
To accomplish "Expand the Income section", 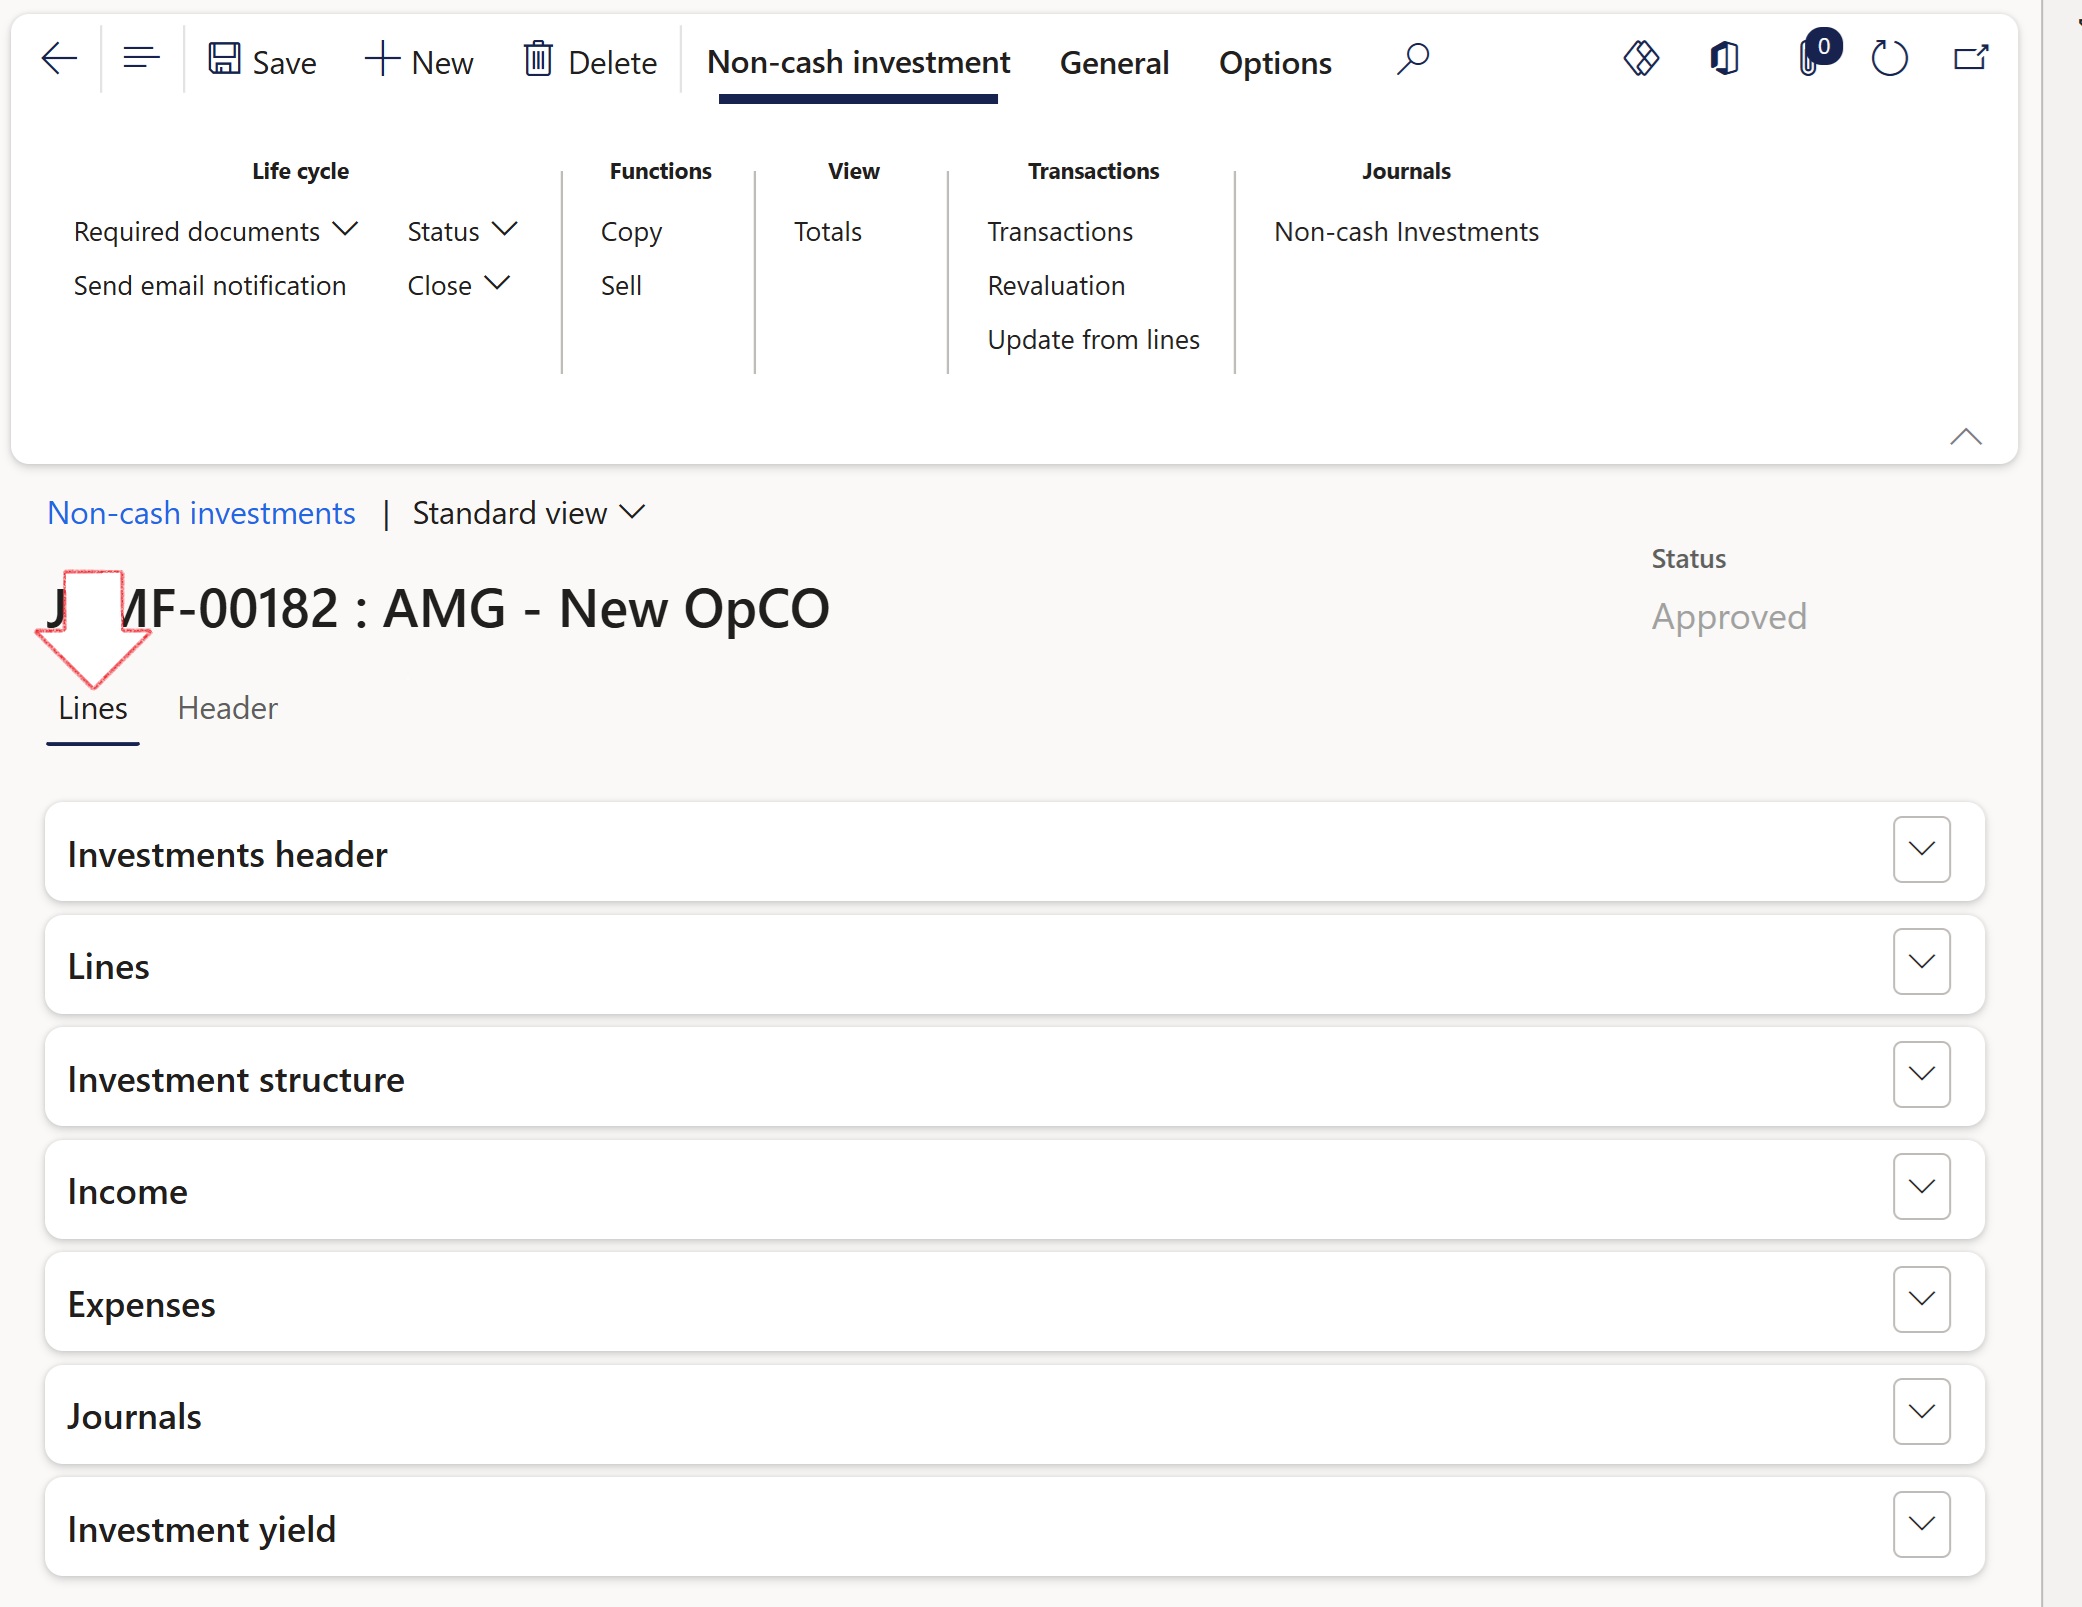I will coord(1921,1186).
